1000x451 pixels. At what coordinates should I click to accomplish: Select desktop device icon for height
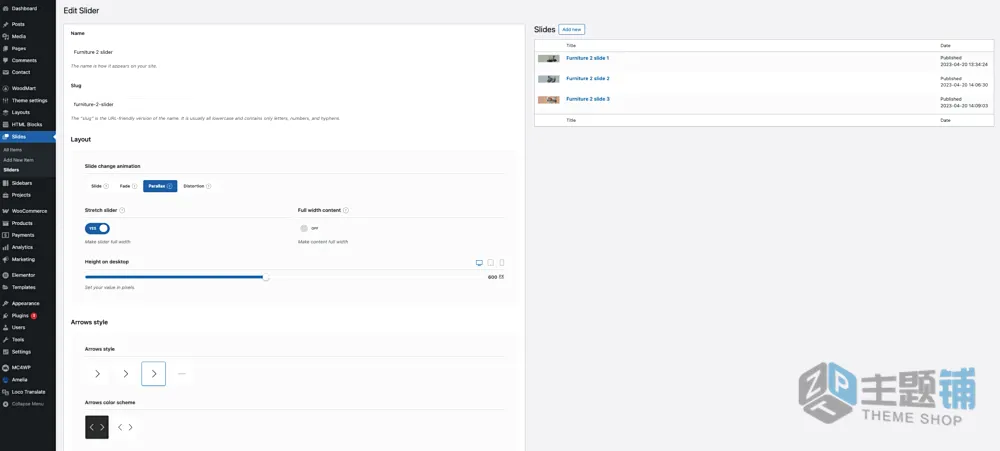pyautogui.click(x=480, y=263)
